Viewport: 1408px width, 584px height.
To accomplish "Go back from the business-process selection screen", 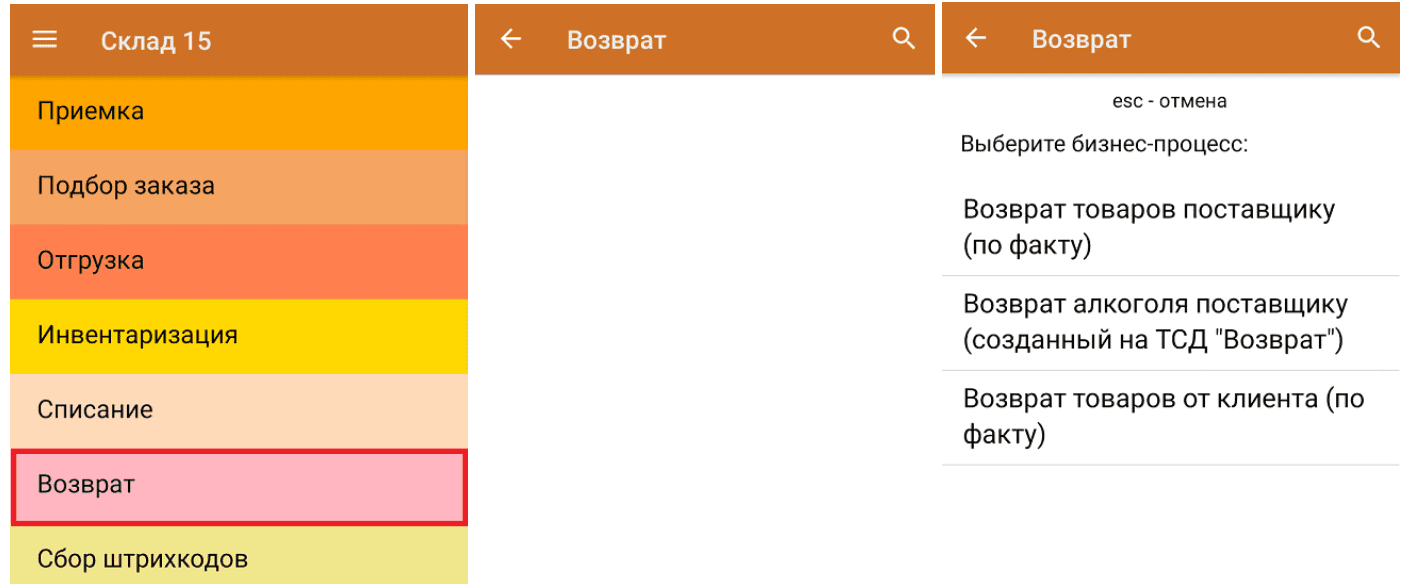I will tap(975, 39).
